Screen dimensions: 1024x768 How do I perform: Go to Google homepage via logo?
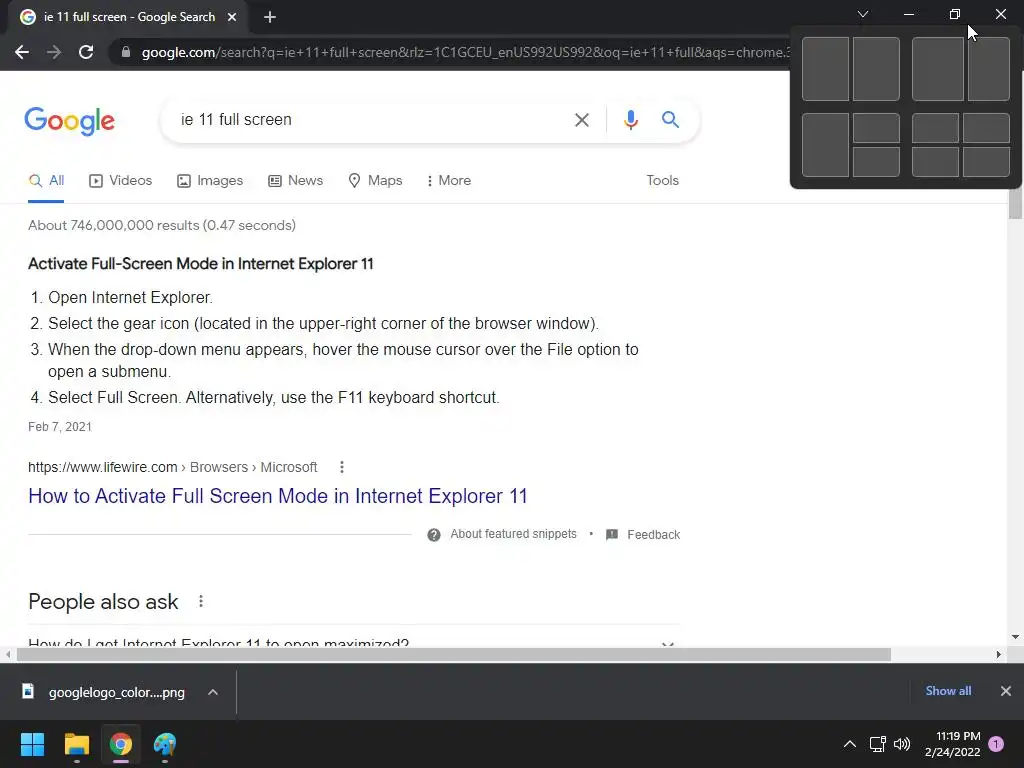coord(69,121)
